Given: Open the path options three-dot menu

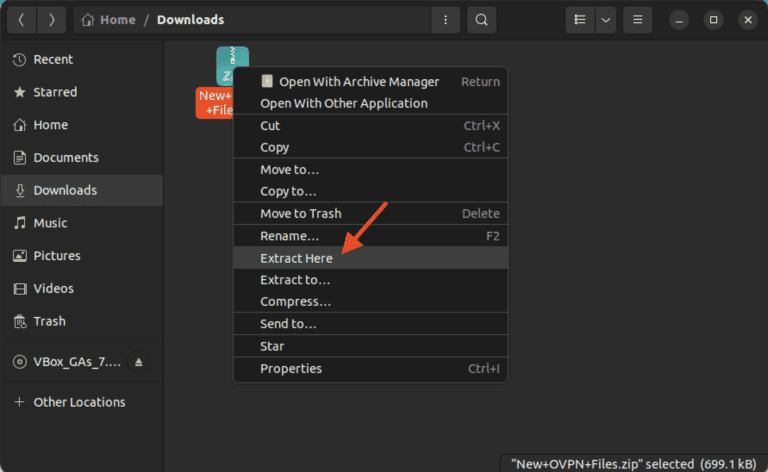Looking at the screenshot, I should (445, 20).
